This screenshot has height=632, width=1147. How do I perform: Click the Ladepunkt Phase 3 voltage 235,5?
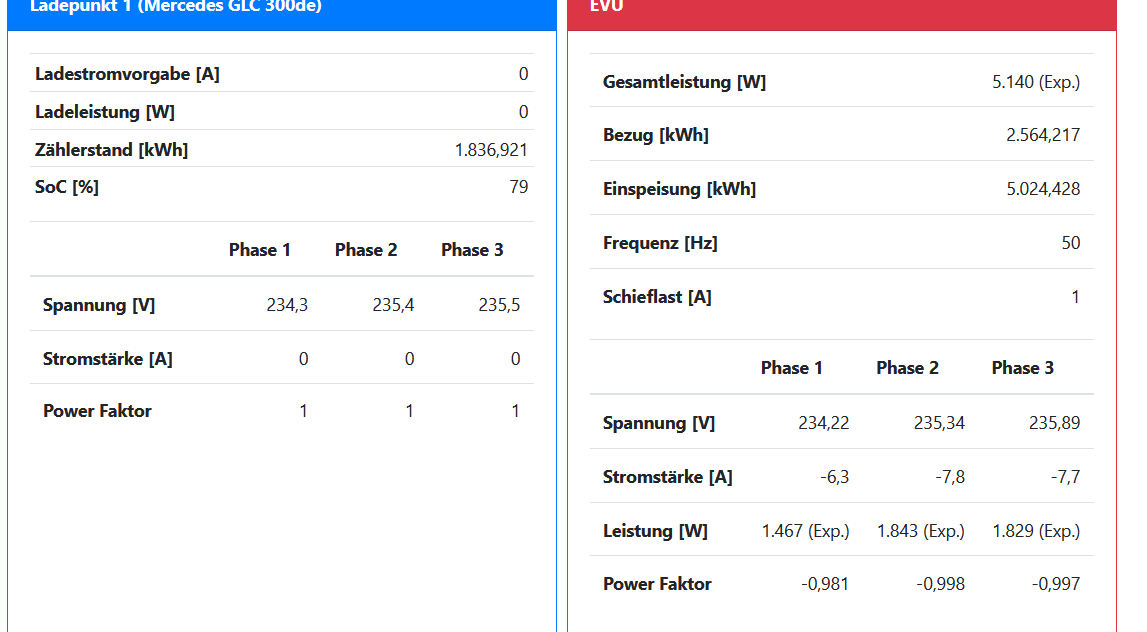[499, 305]
